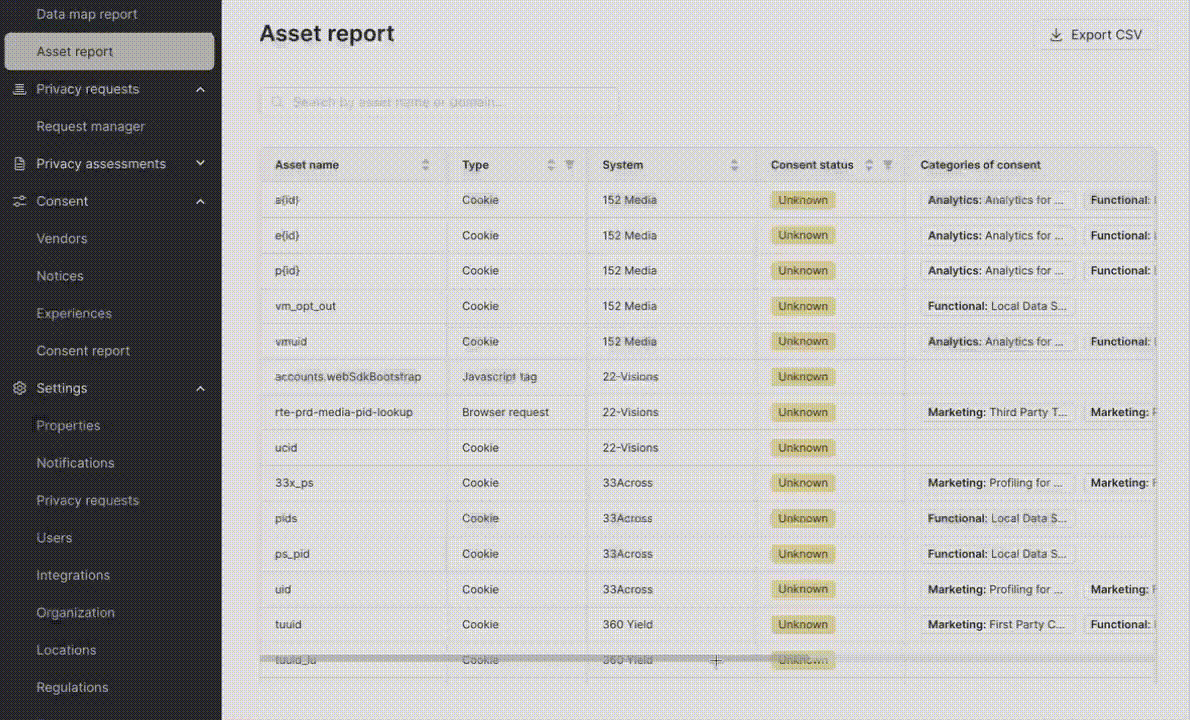Click the asset search input field
The width and height of the screenshot is (1190, 720).
tap(440, 101)
